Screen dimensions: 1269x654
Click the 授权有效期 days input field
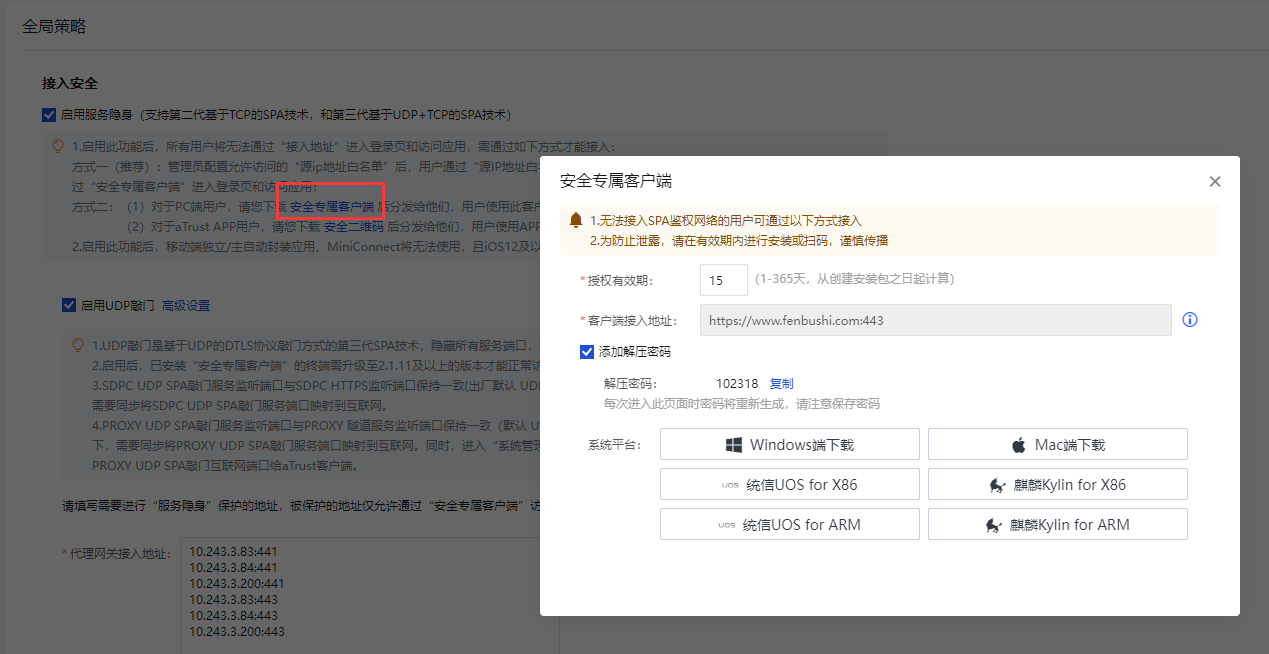tap(723, 280)
